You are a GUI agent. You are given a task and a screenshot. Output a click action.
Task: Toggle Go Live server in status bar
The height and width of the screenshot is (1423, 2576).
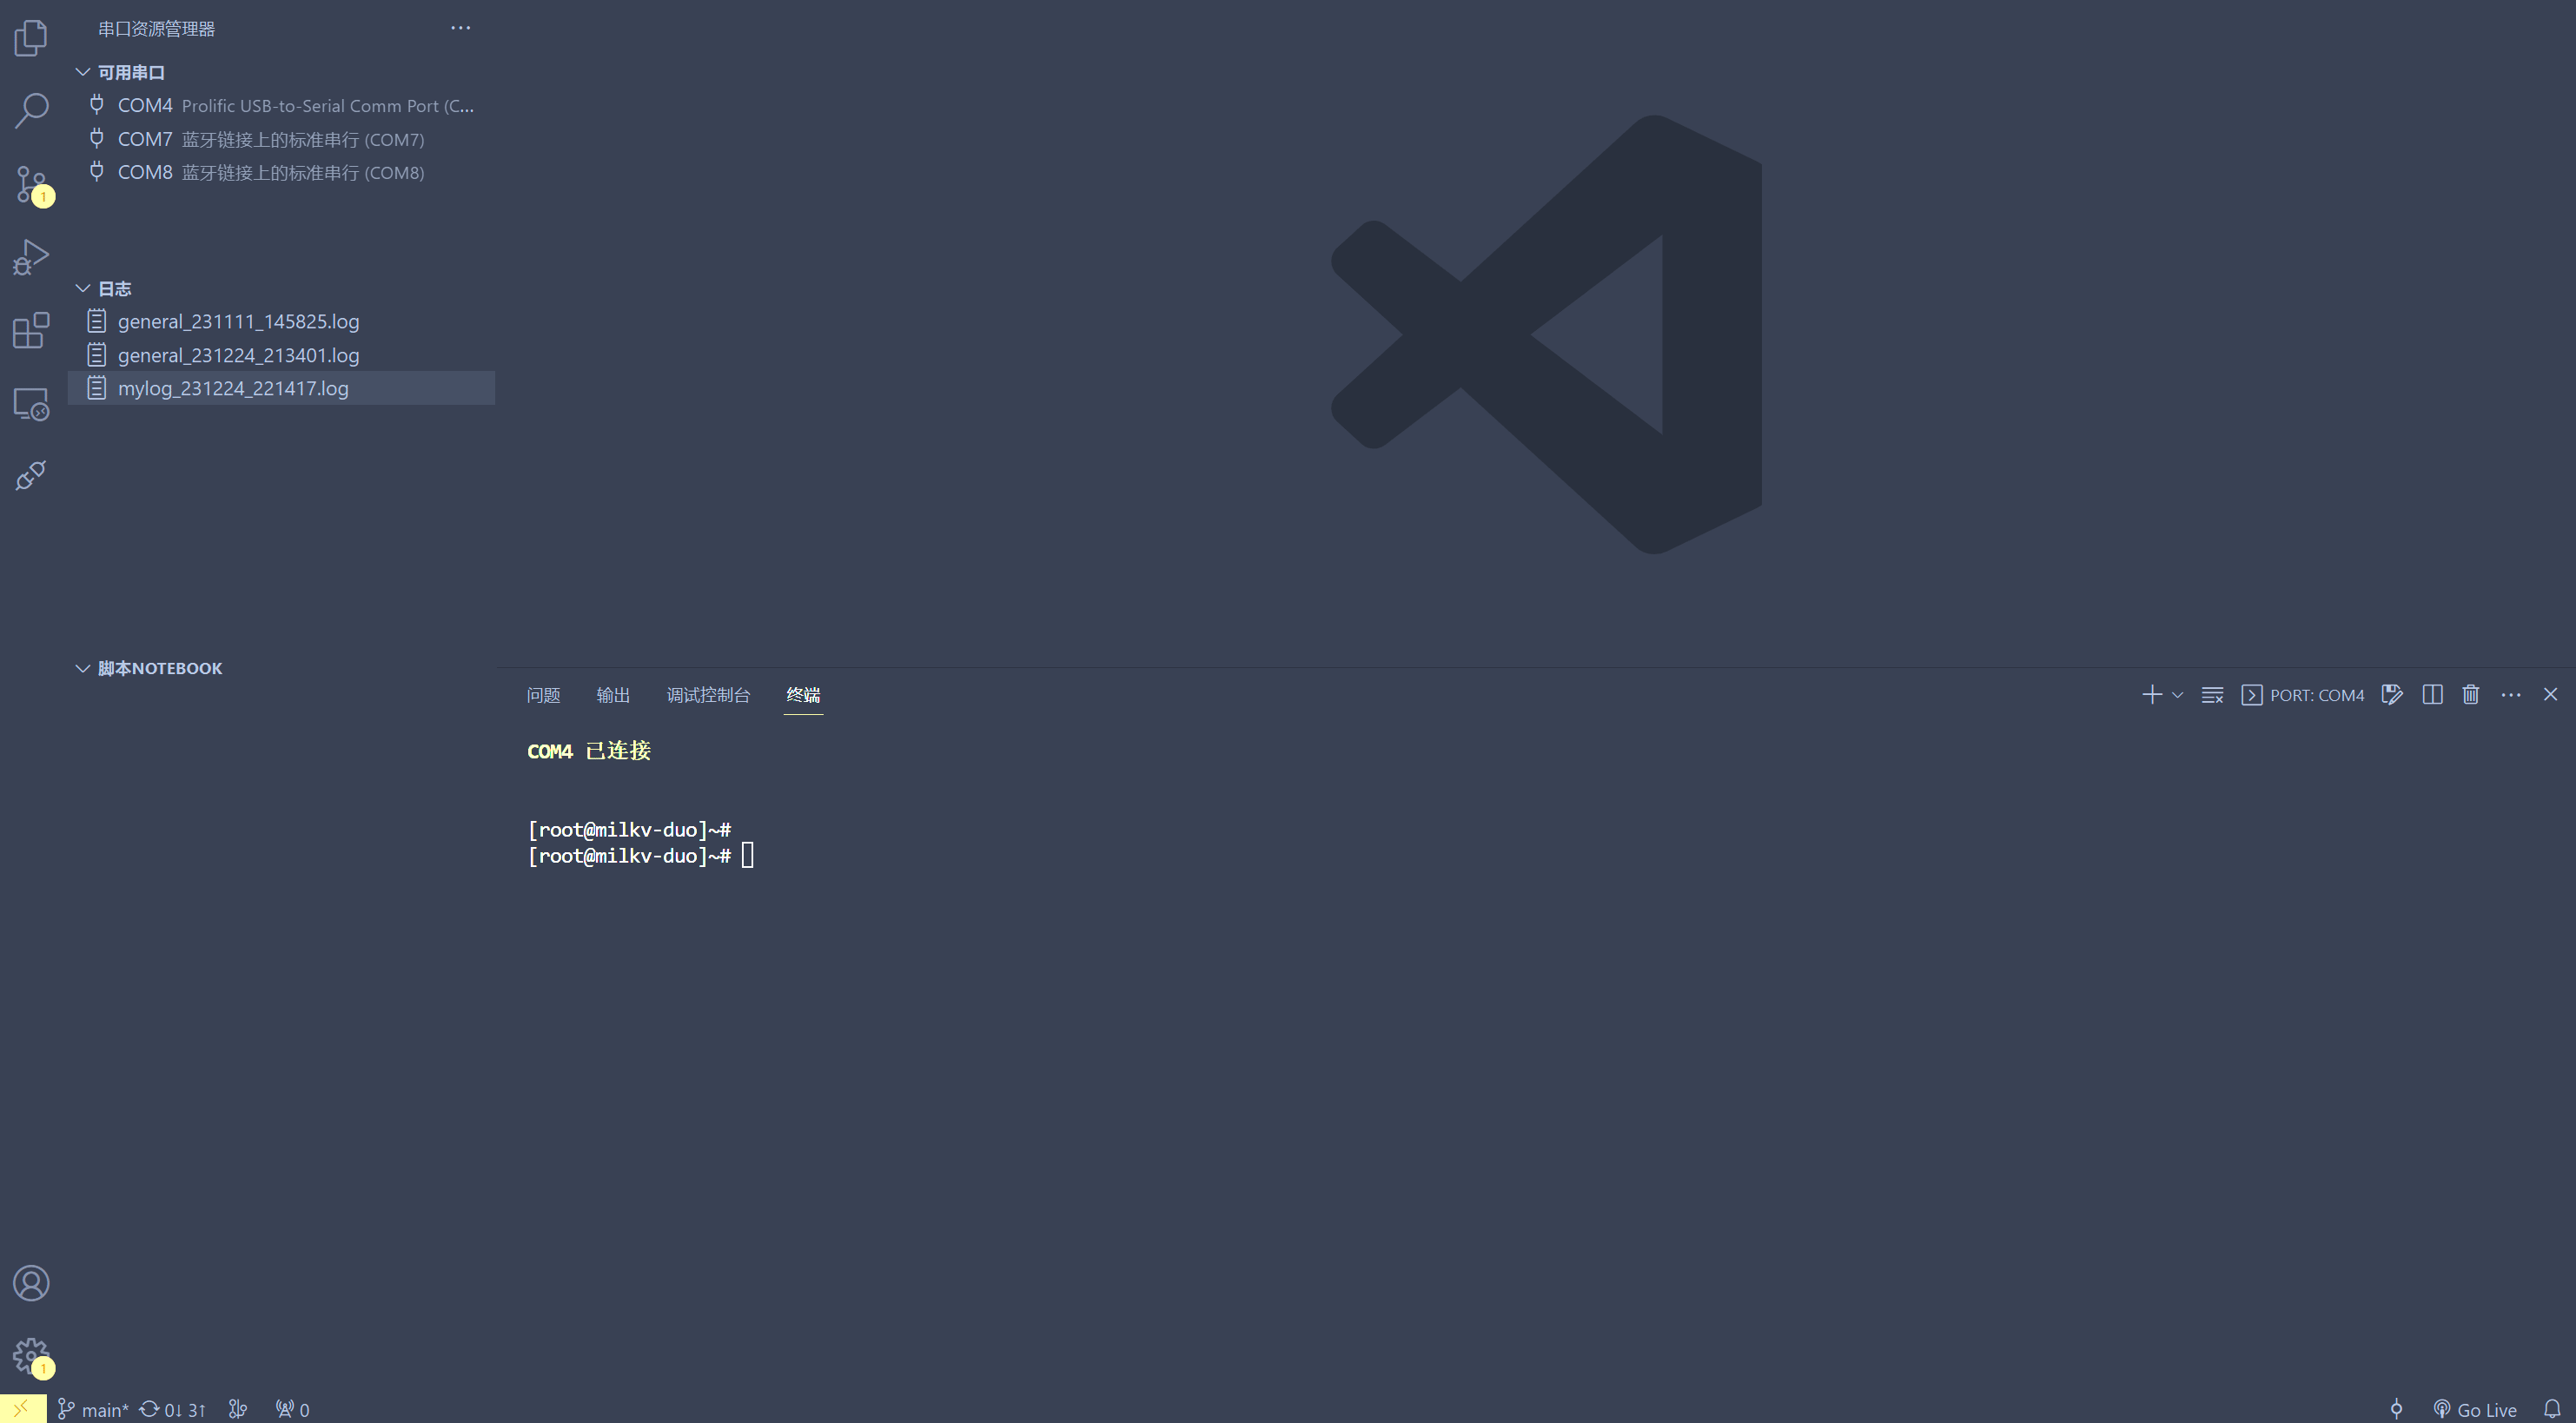(2475, 1409)
